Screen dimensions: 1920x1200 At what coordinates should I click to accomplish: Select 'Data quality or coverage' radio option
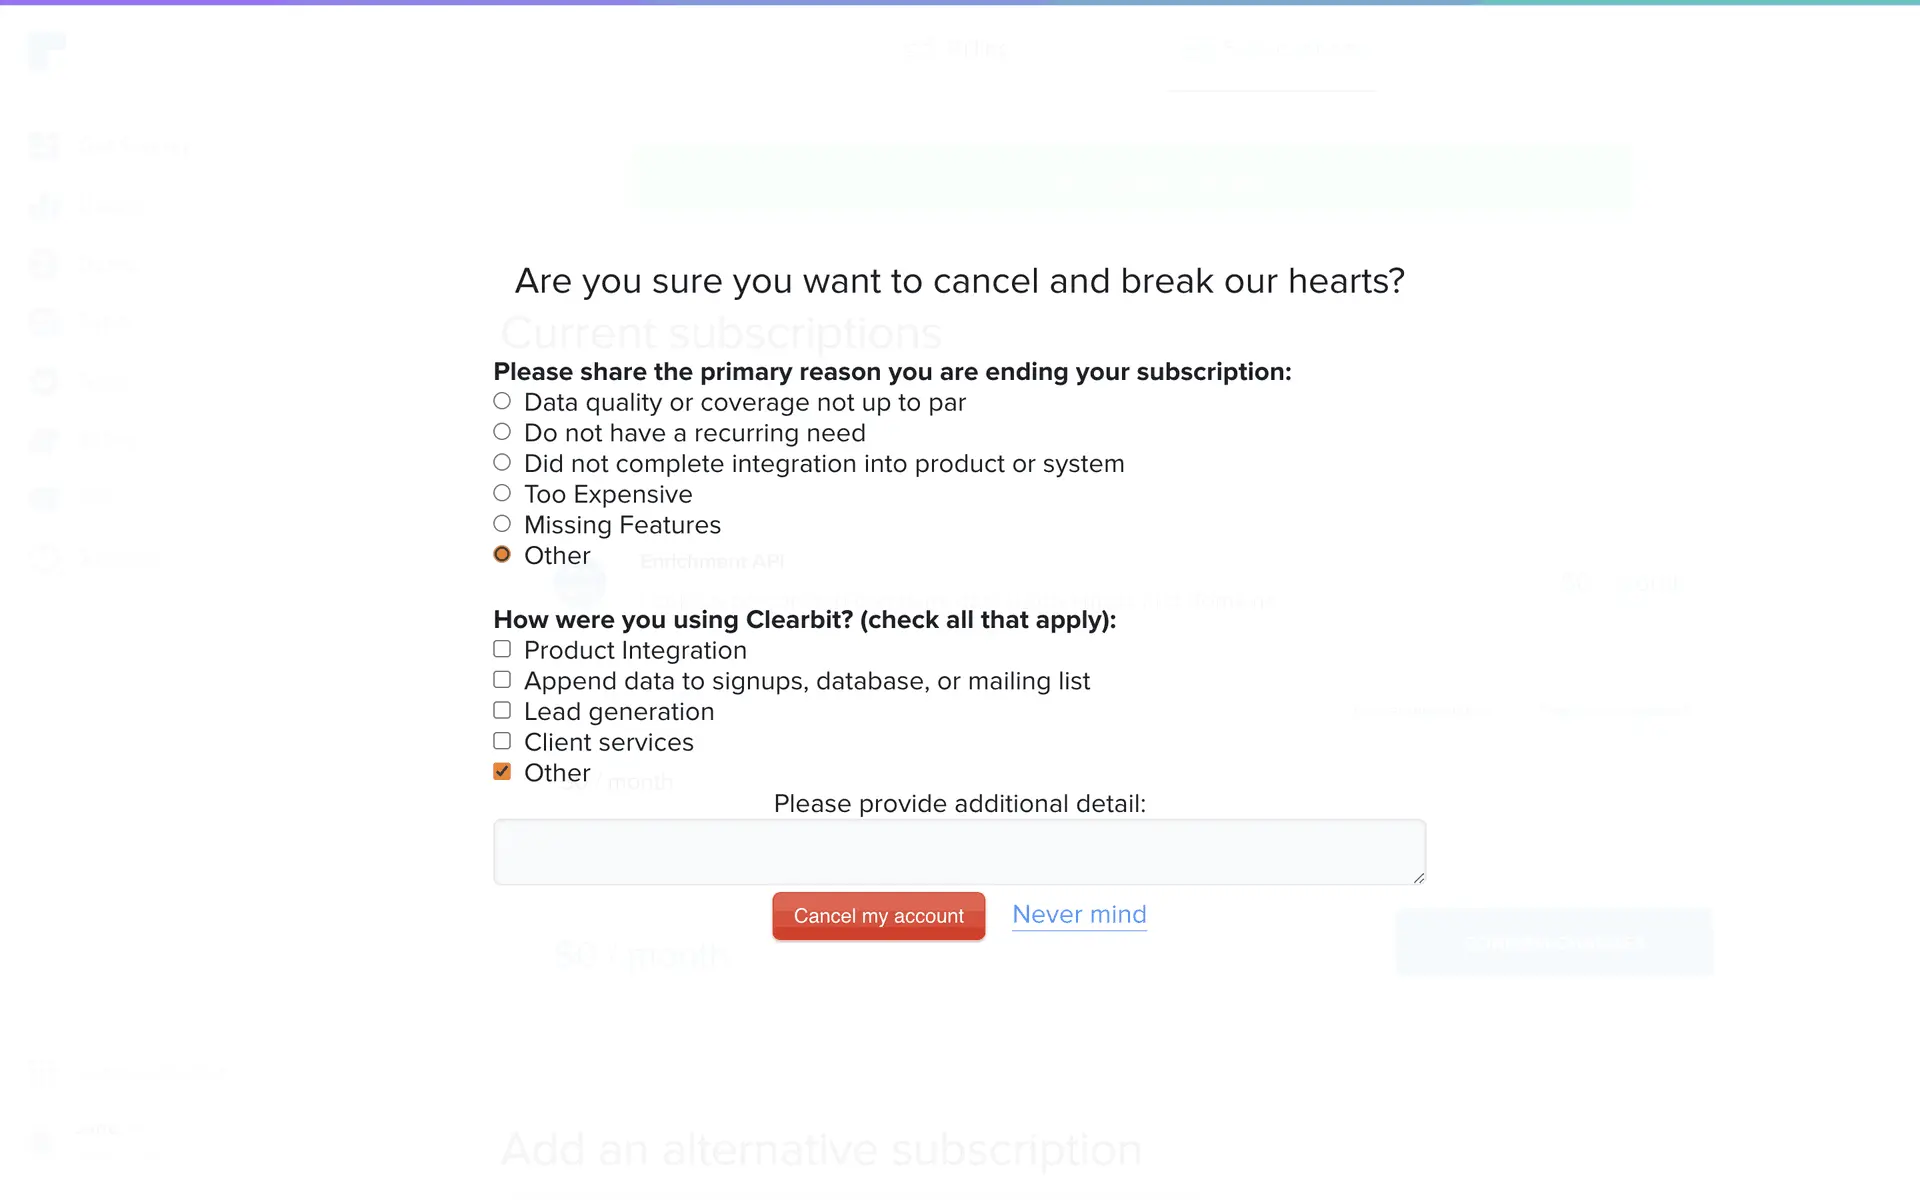(x=502, y=402)
